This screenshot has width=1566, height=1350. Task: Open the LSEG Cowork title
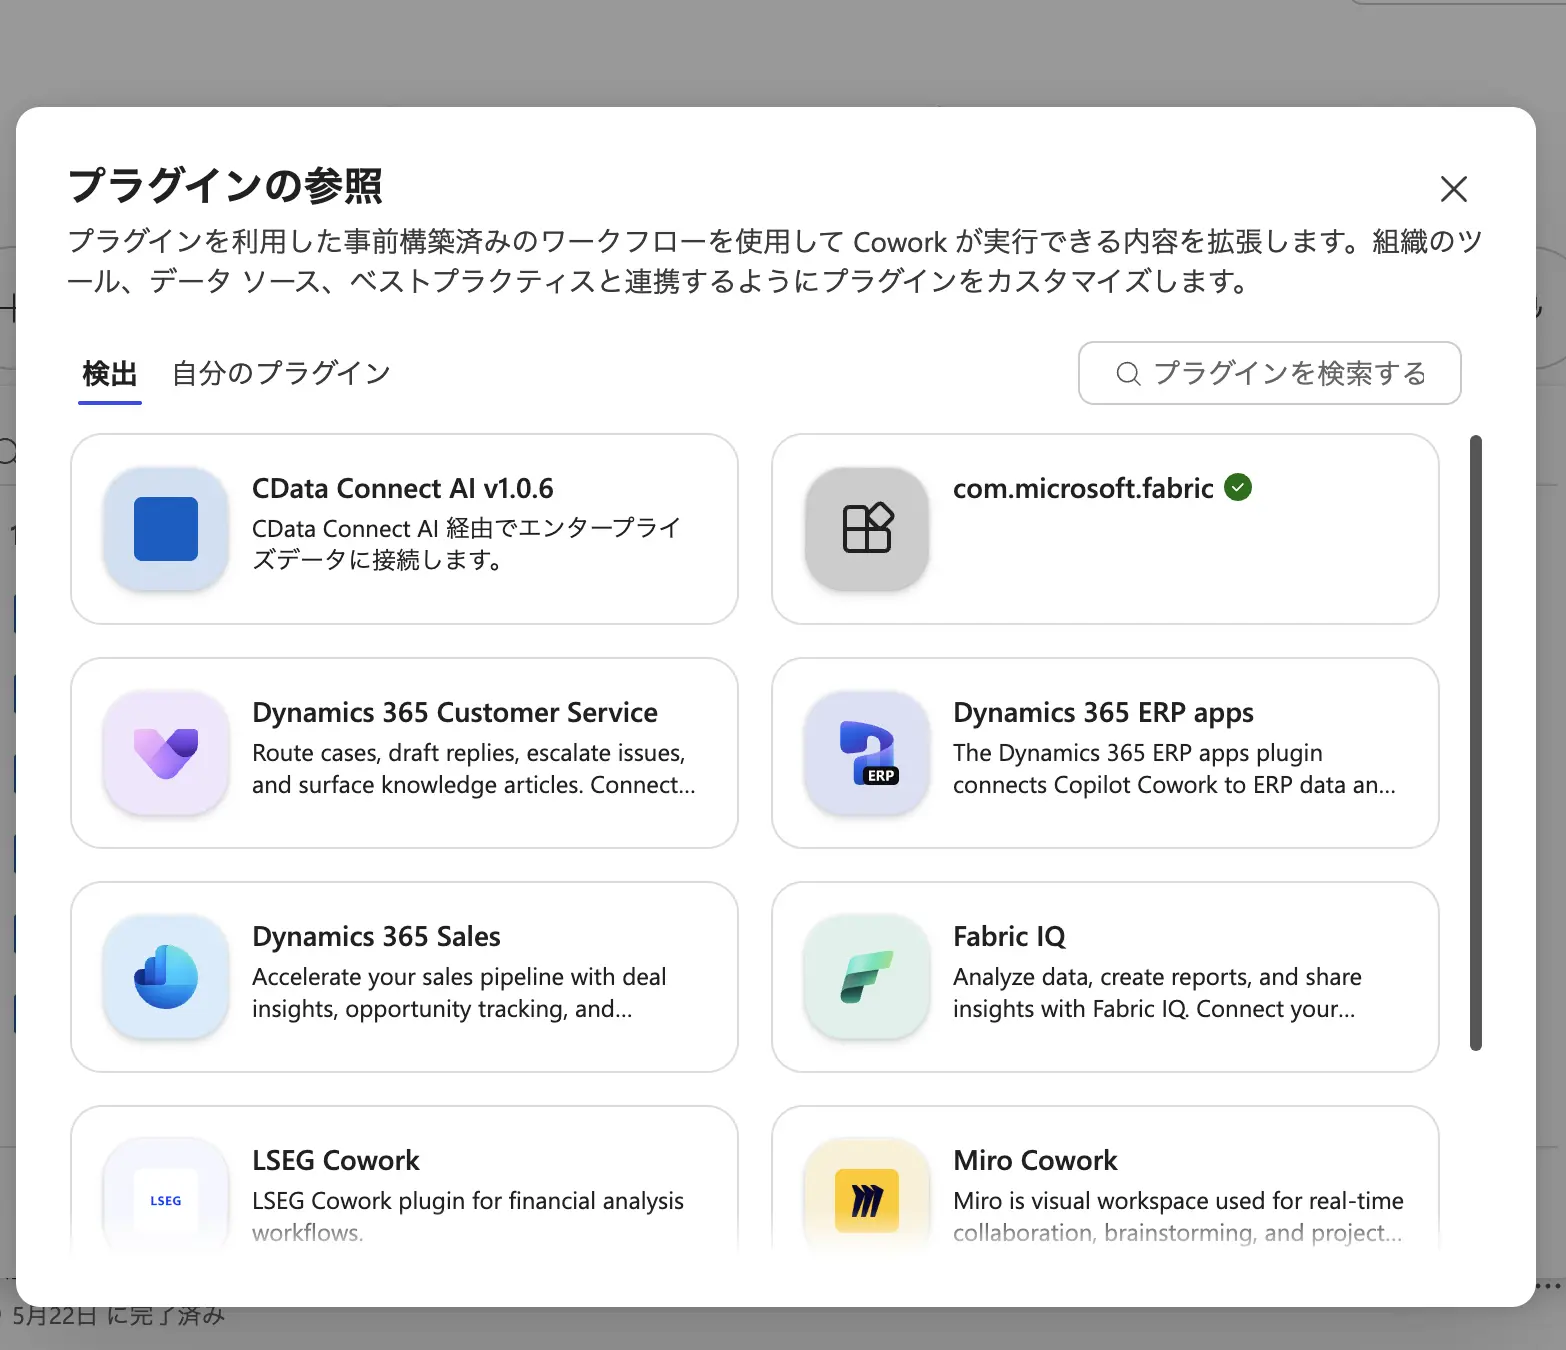coord(336,1160)
